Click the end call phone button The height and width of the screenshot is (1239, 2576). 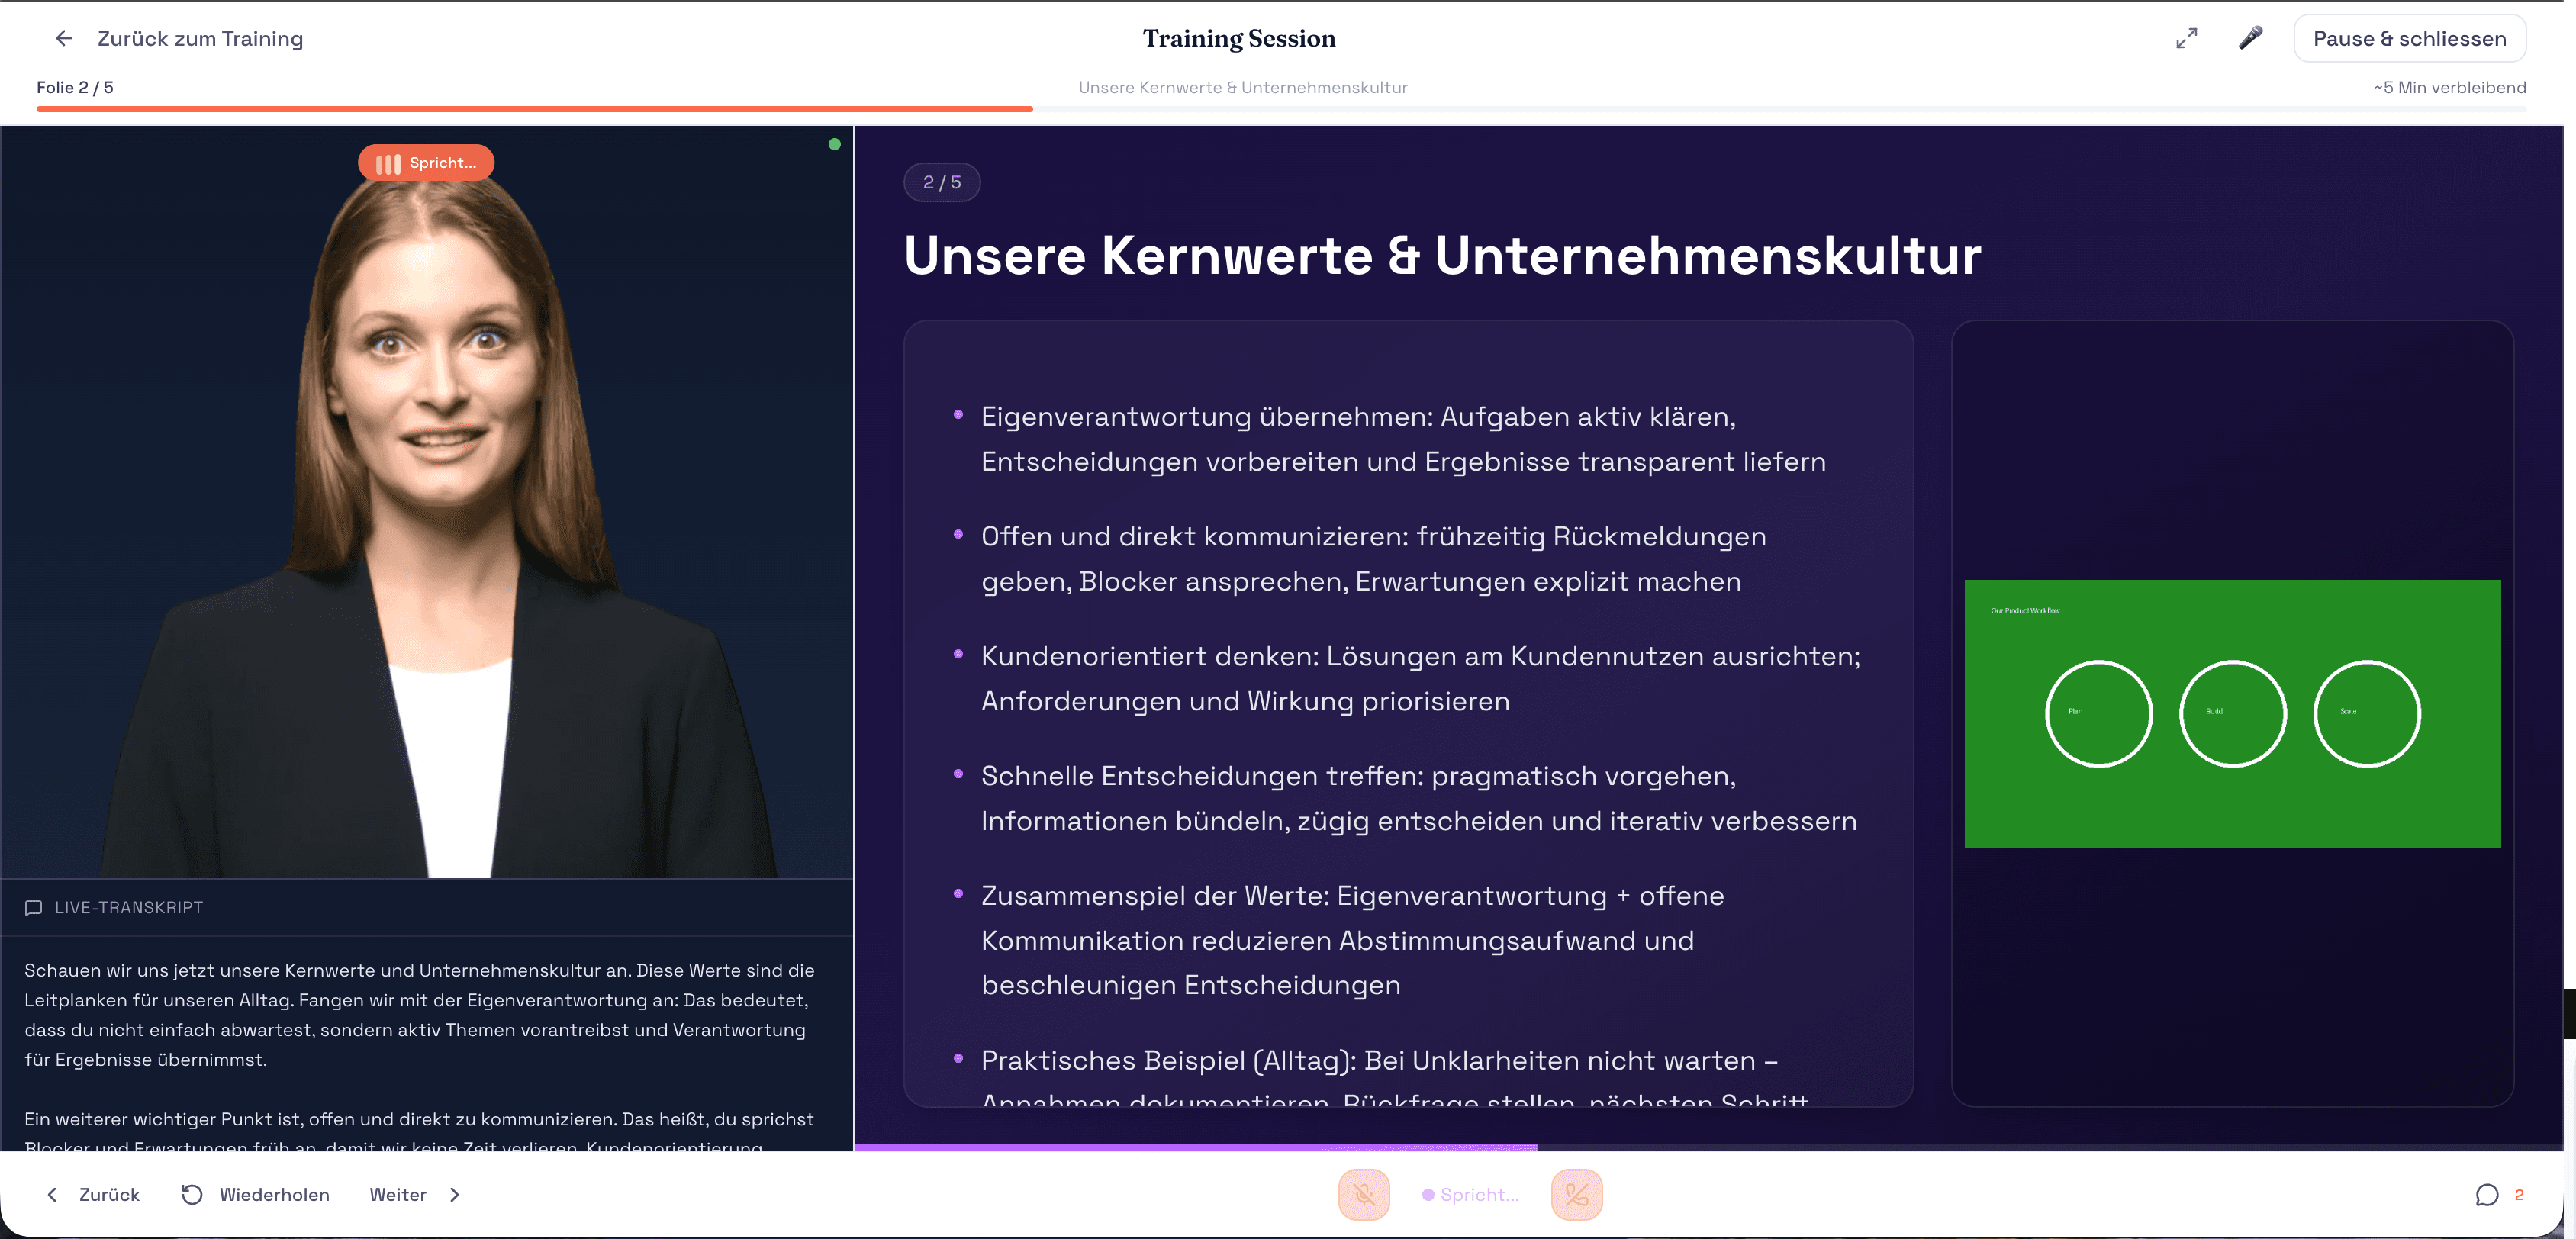1577,1195
